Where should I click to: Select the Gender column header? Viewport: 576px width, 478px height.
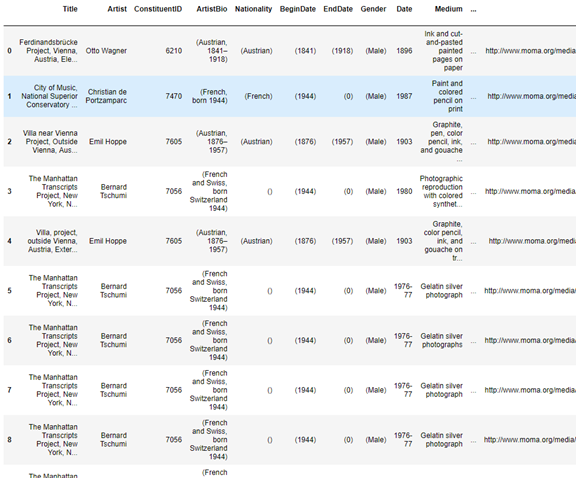[373, 9]
